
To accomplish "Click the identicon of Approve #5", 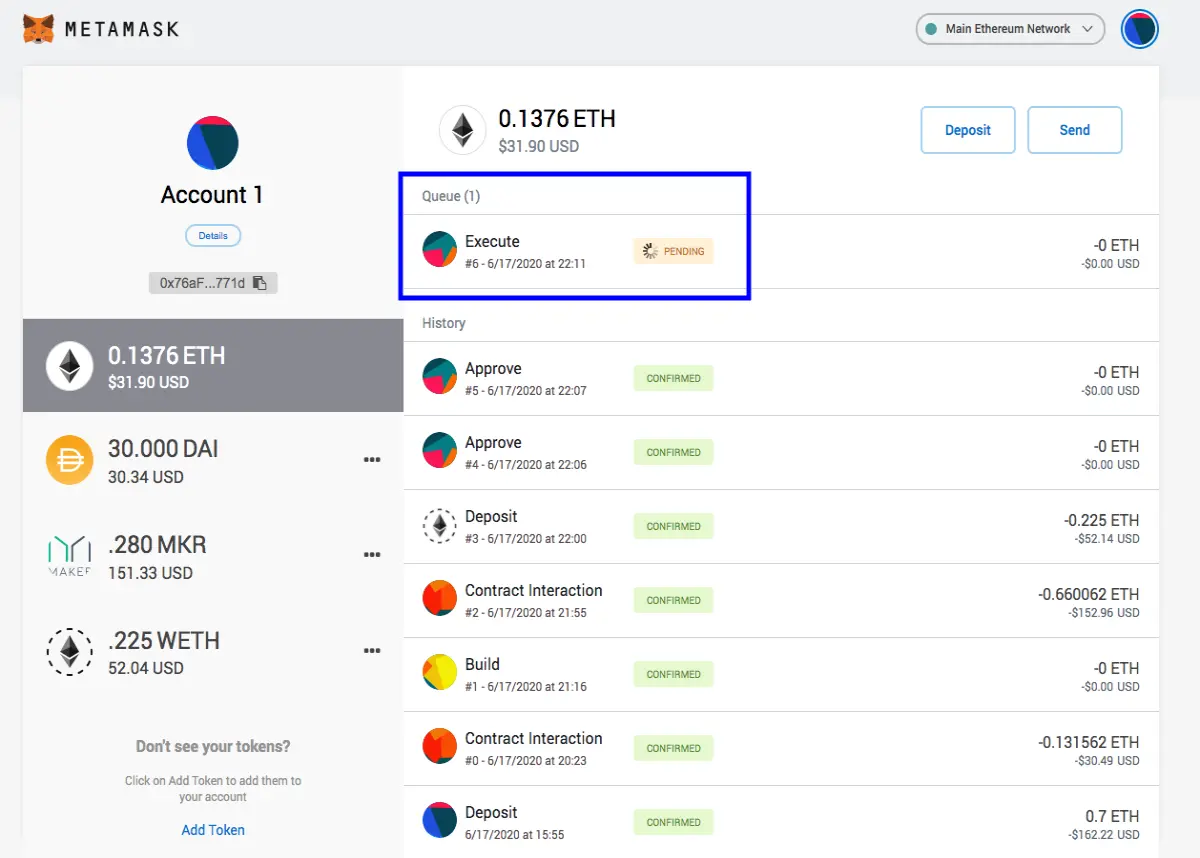I will [x=440, y=376].
